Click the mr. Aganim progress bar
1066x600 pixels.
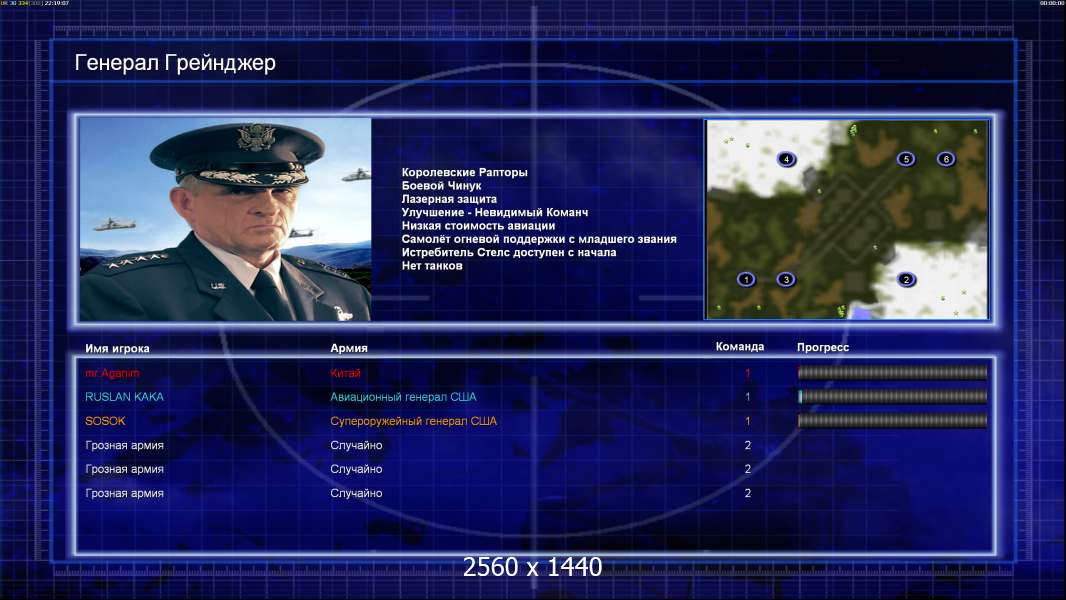(x=892, y=372)
